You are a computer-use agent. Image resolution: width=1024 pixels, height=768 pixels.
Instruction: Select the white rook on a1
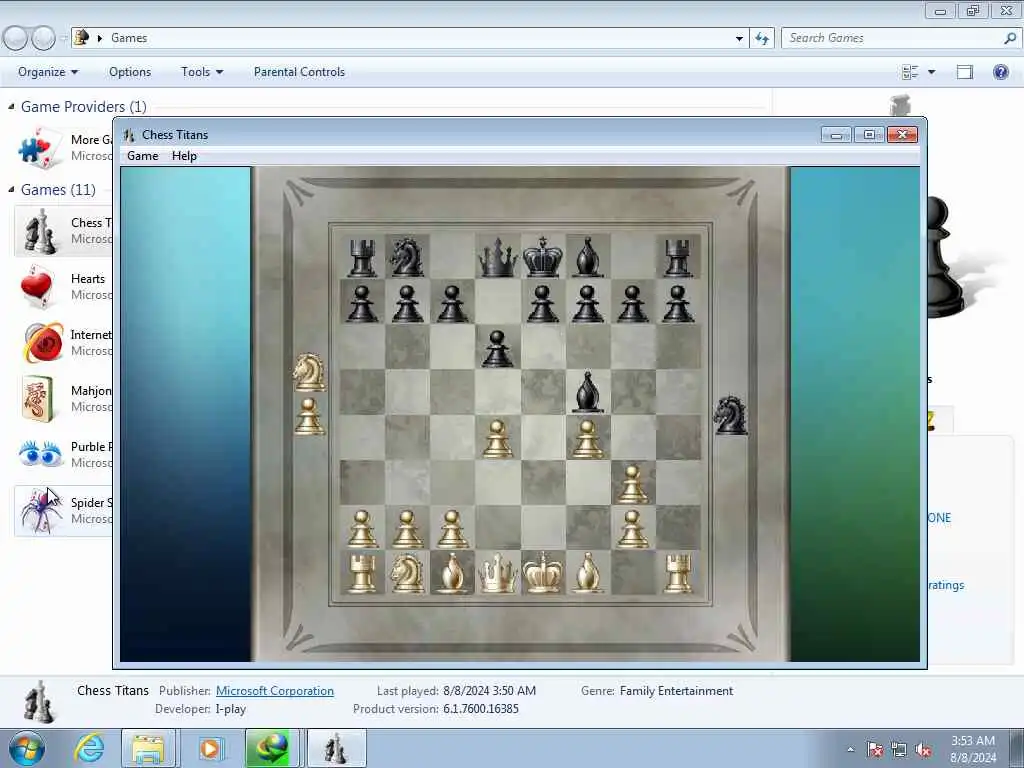(362, 573)
